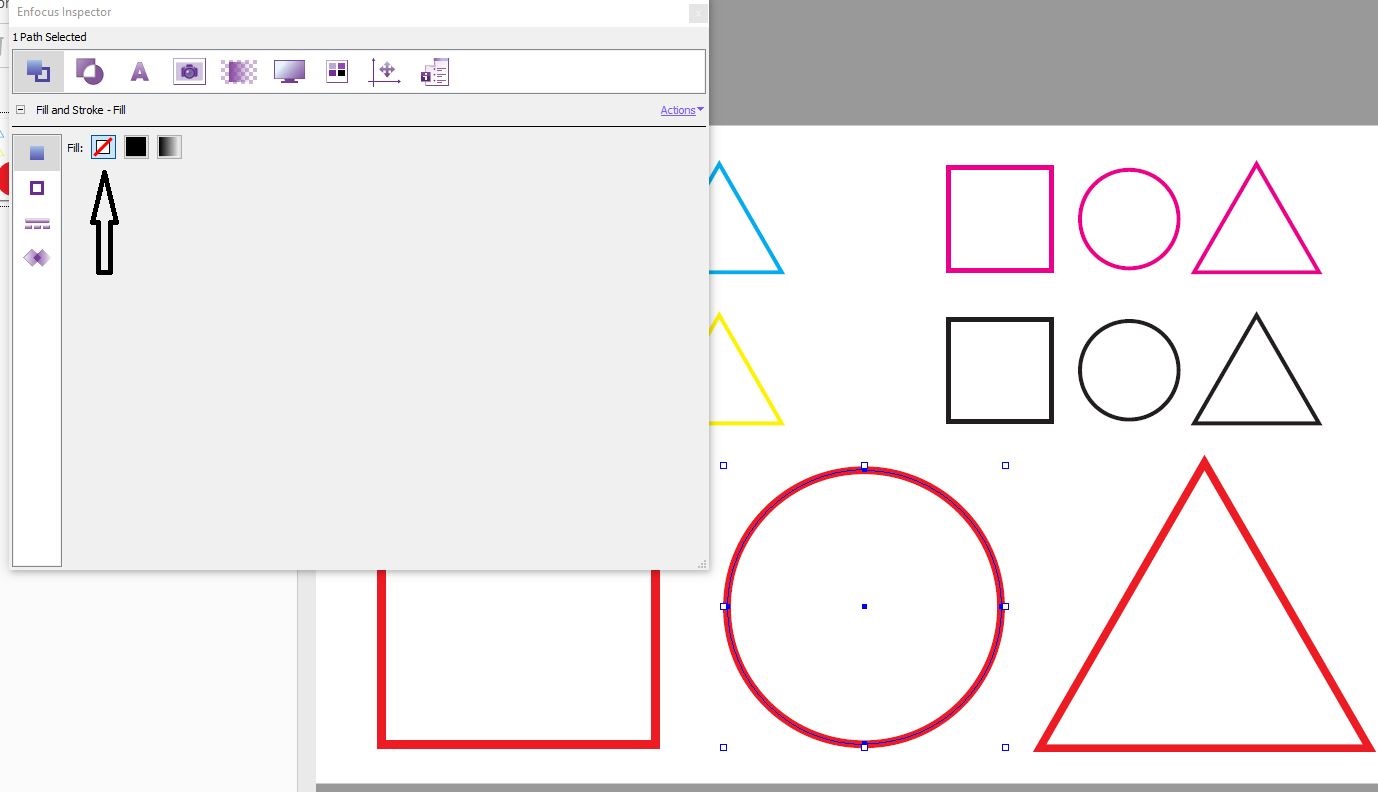Set fill to none
The width and height of the screenshot is (1378, 792).
(x=103, y=147)
